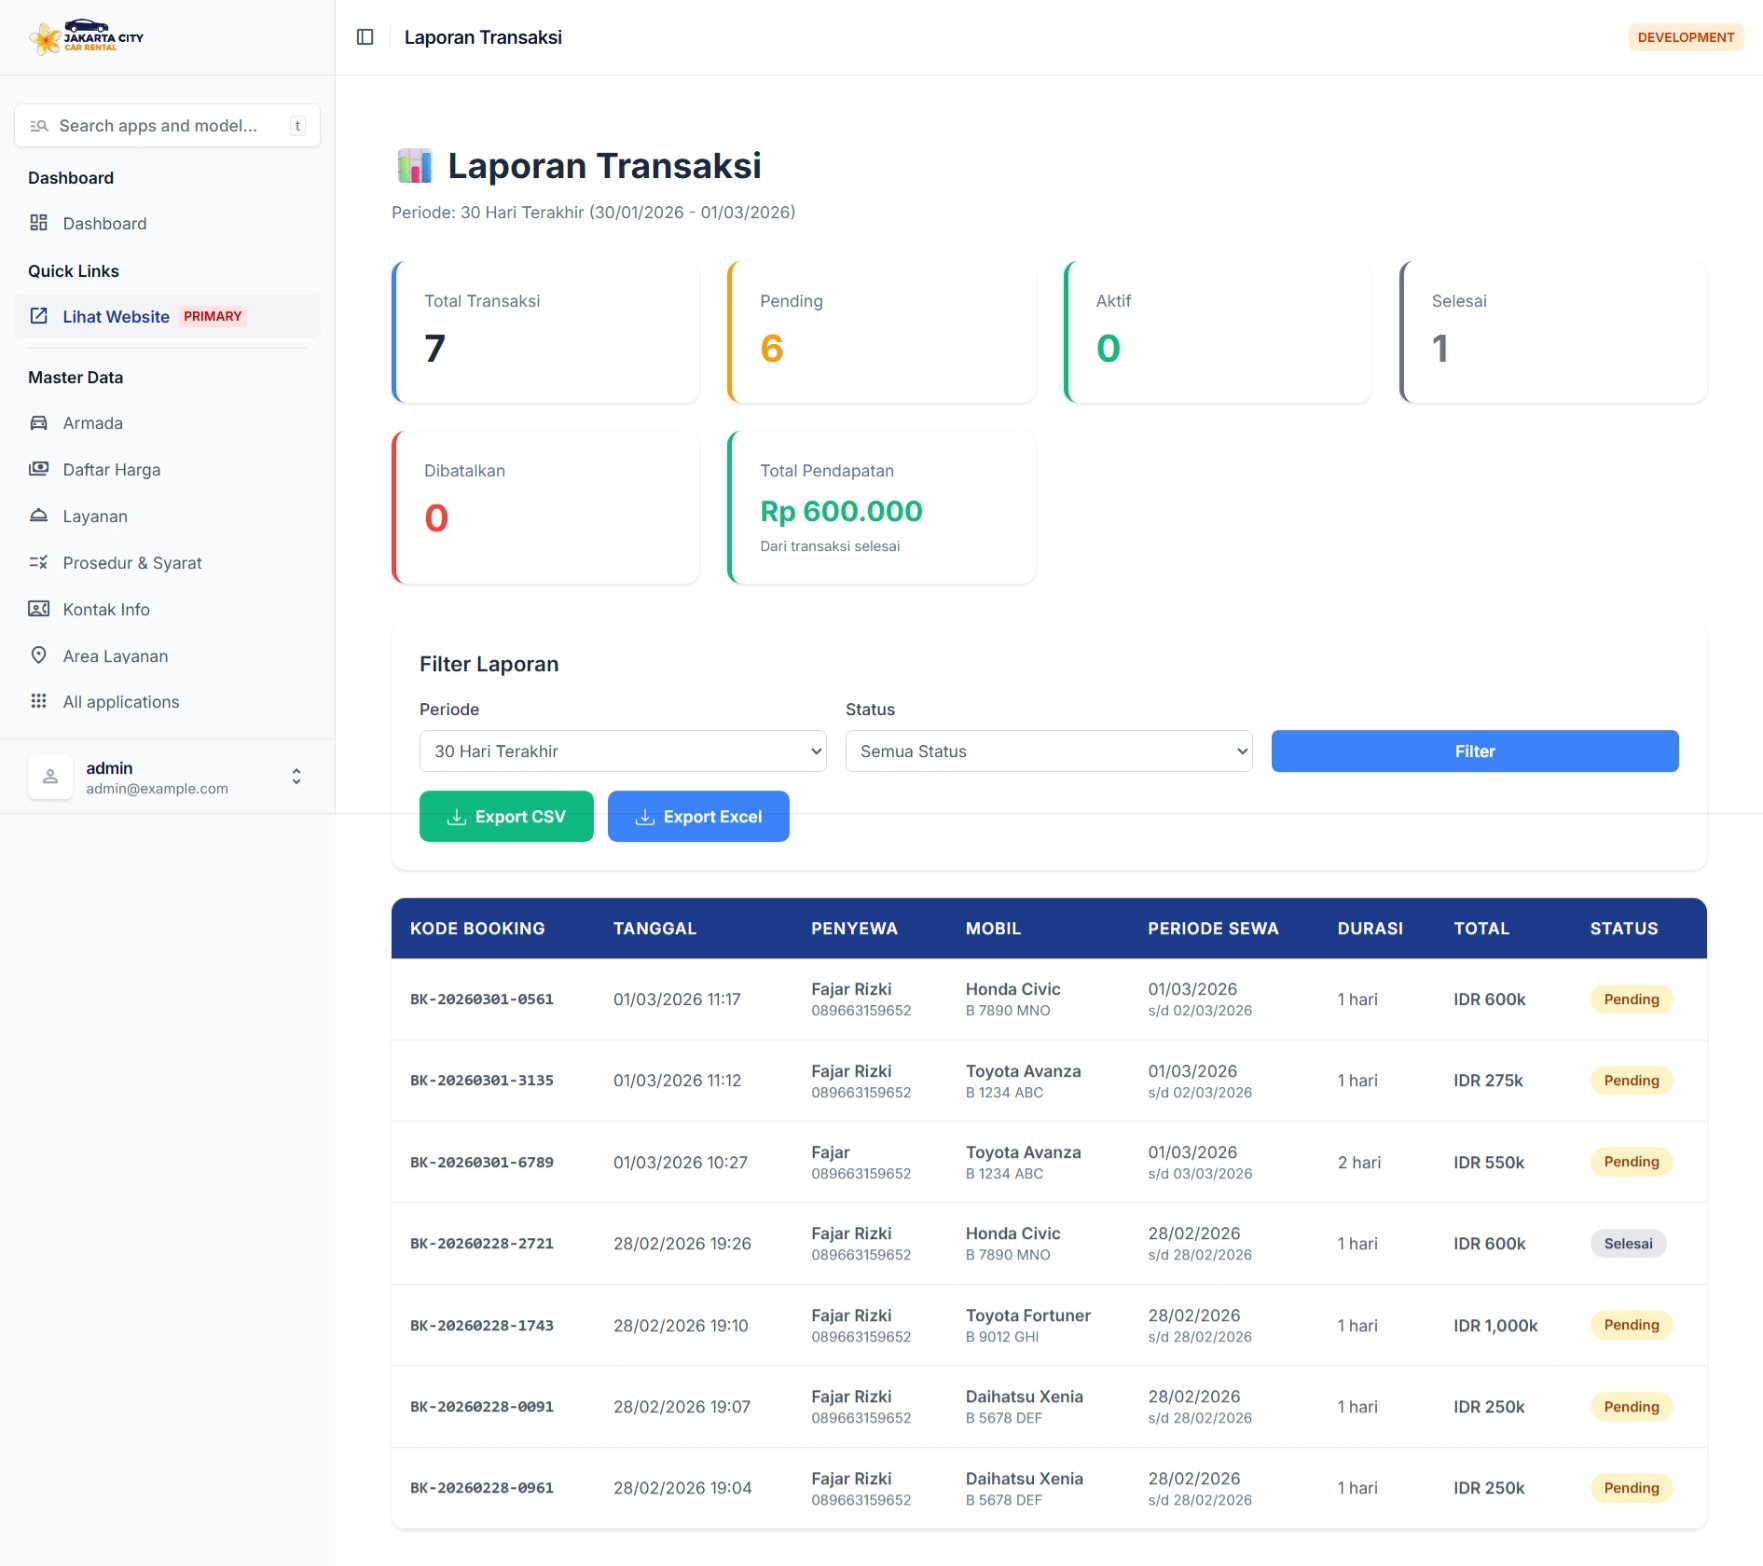Open the Semua Status dropdown

click(x=1048, y=751)
